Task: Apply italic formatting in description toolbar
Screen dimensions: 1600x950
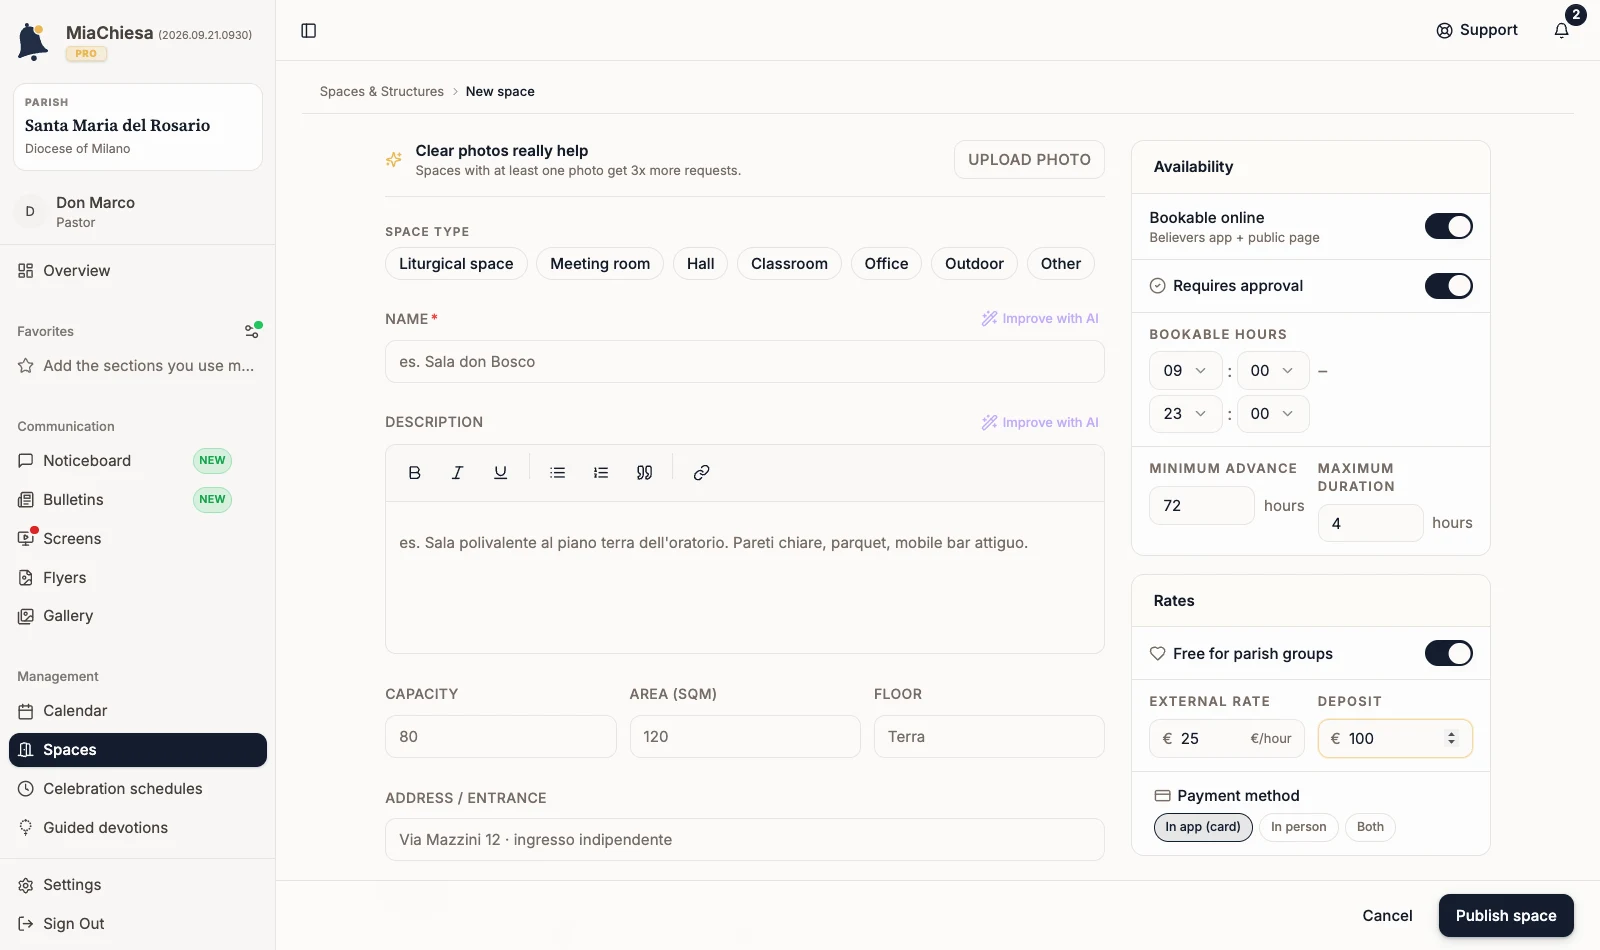Action: point(457,473)
